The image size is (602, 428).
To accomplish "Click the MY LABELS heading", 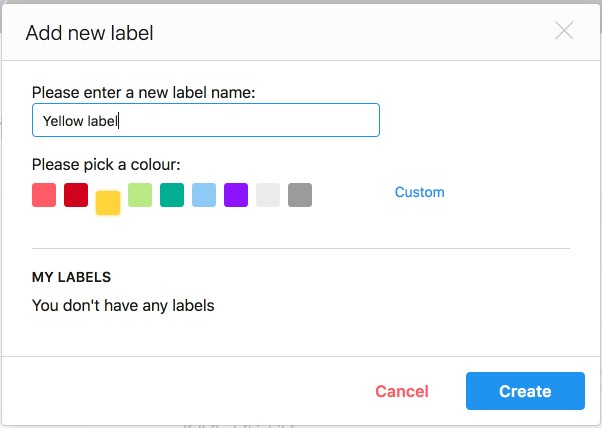I will point(71,277).
